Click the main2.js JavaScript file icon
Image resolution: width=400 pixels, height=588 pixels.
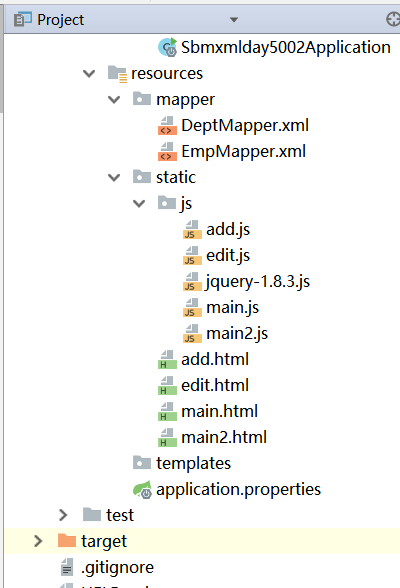192,333
